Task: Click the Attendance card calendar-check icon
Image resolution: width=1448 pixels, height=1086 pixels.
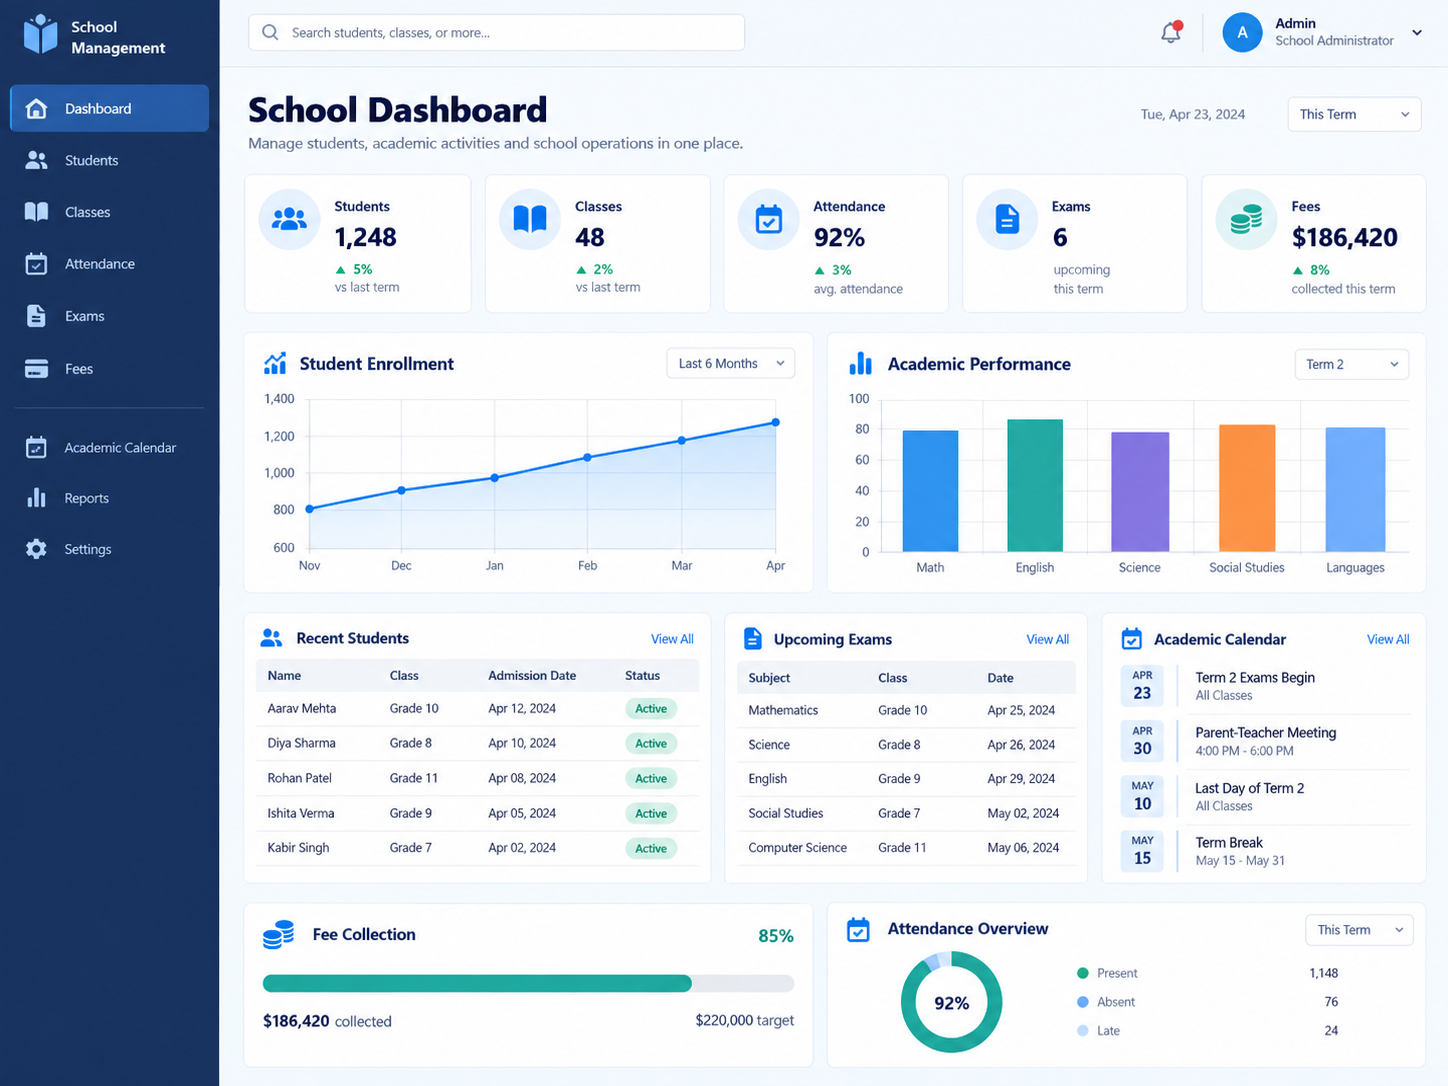Action: [768, 219]
